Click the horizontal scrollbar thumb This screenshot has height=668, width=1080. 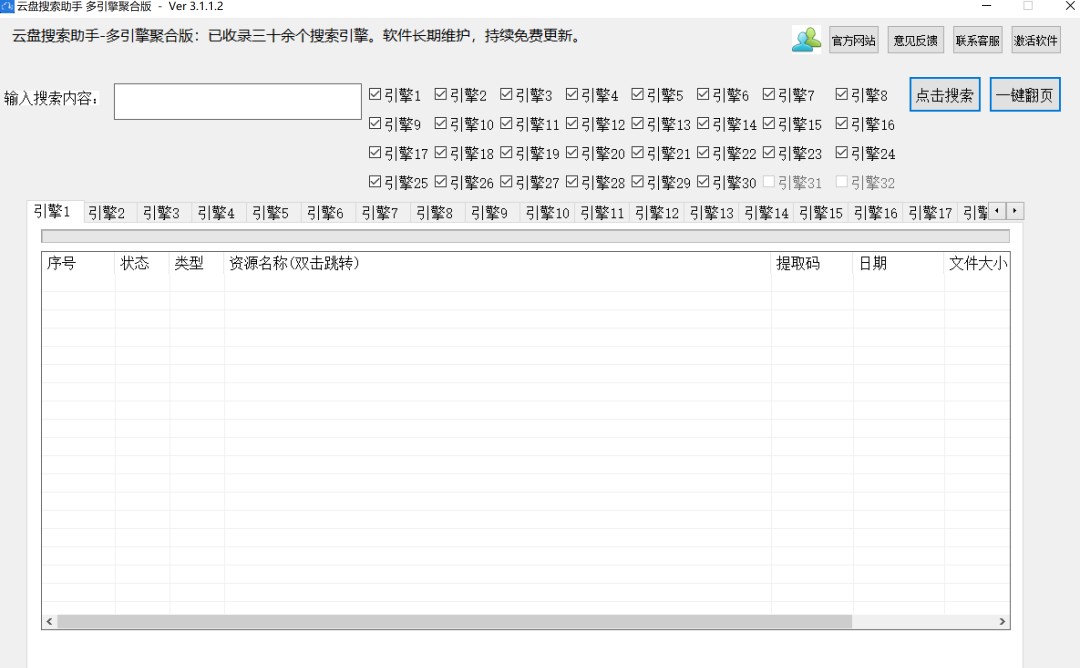coord(455,621)
